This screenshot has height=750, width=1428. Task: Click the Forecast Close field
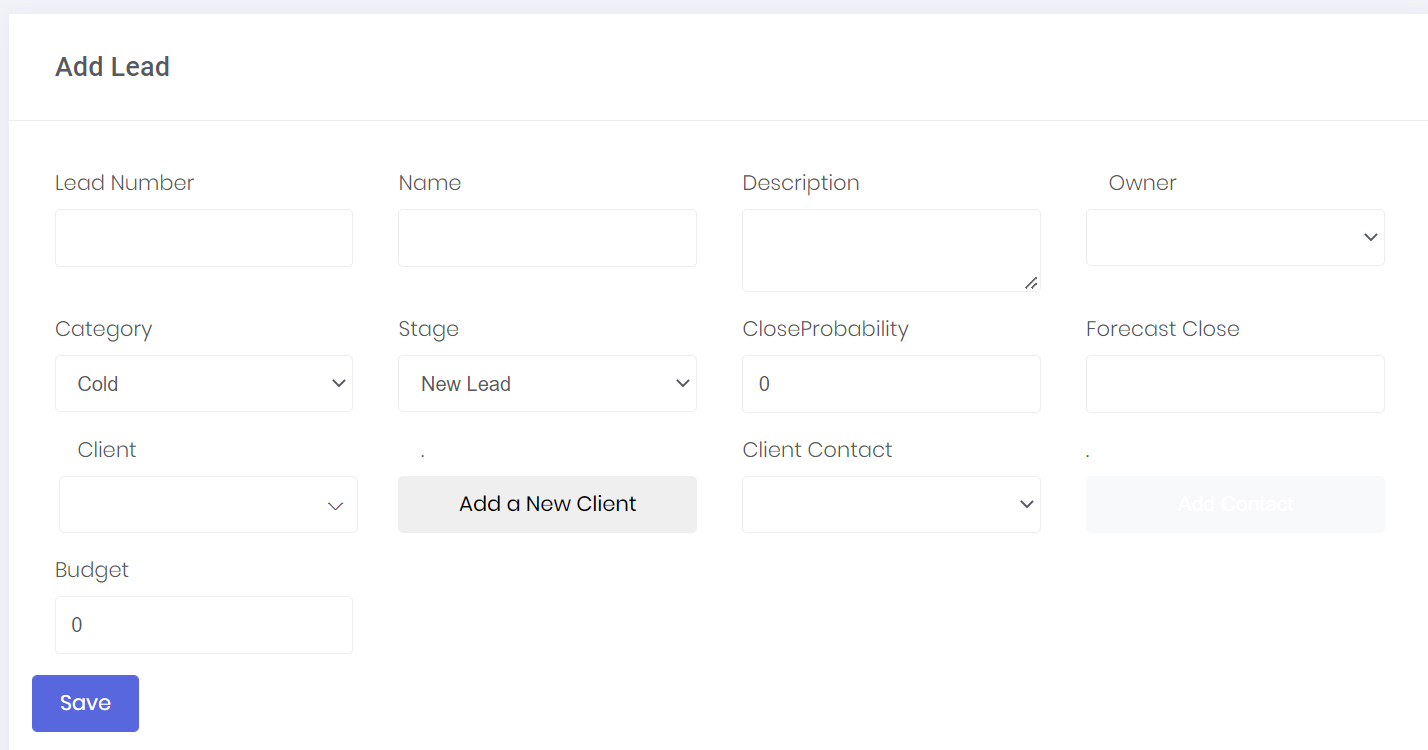1235,383
